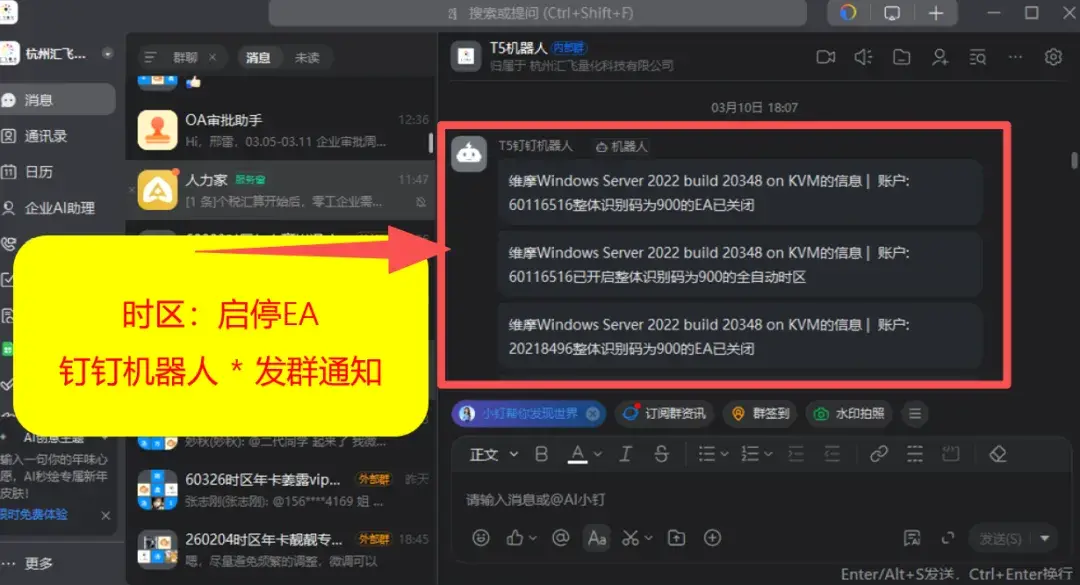Open 60326时区年卡姜露vip group chat
Screen dimensions: 1080x585
point(282,489)
